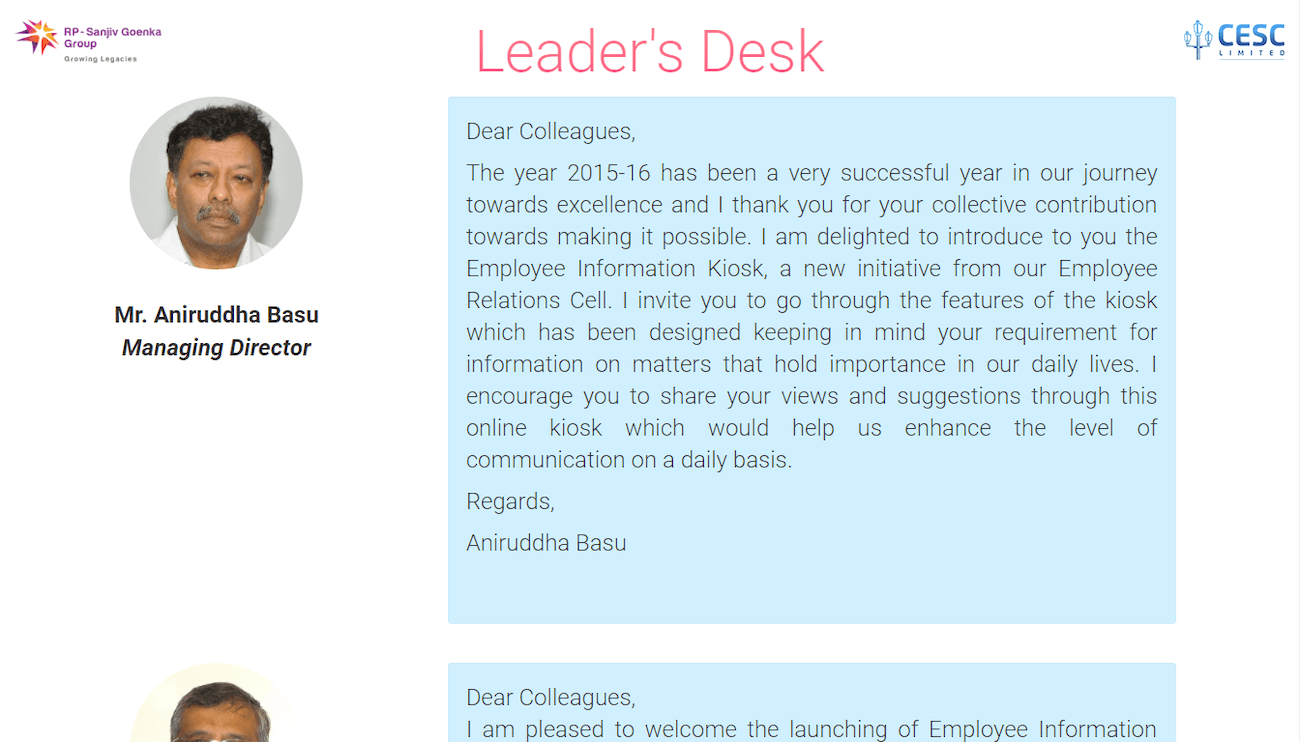Viewport: 1300px width, 742px height.
Task: Click the RP-Sanjiv Goenka starburst emblem
Action: coord(37,36)
